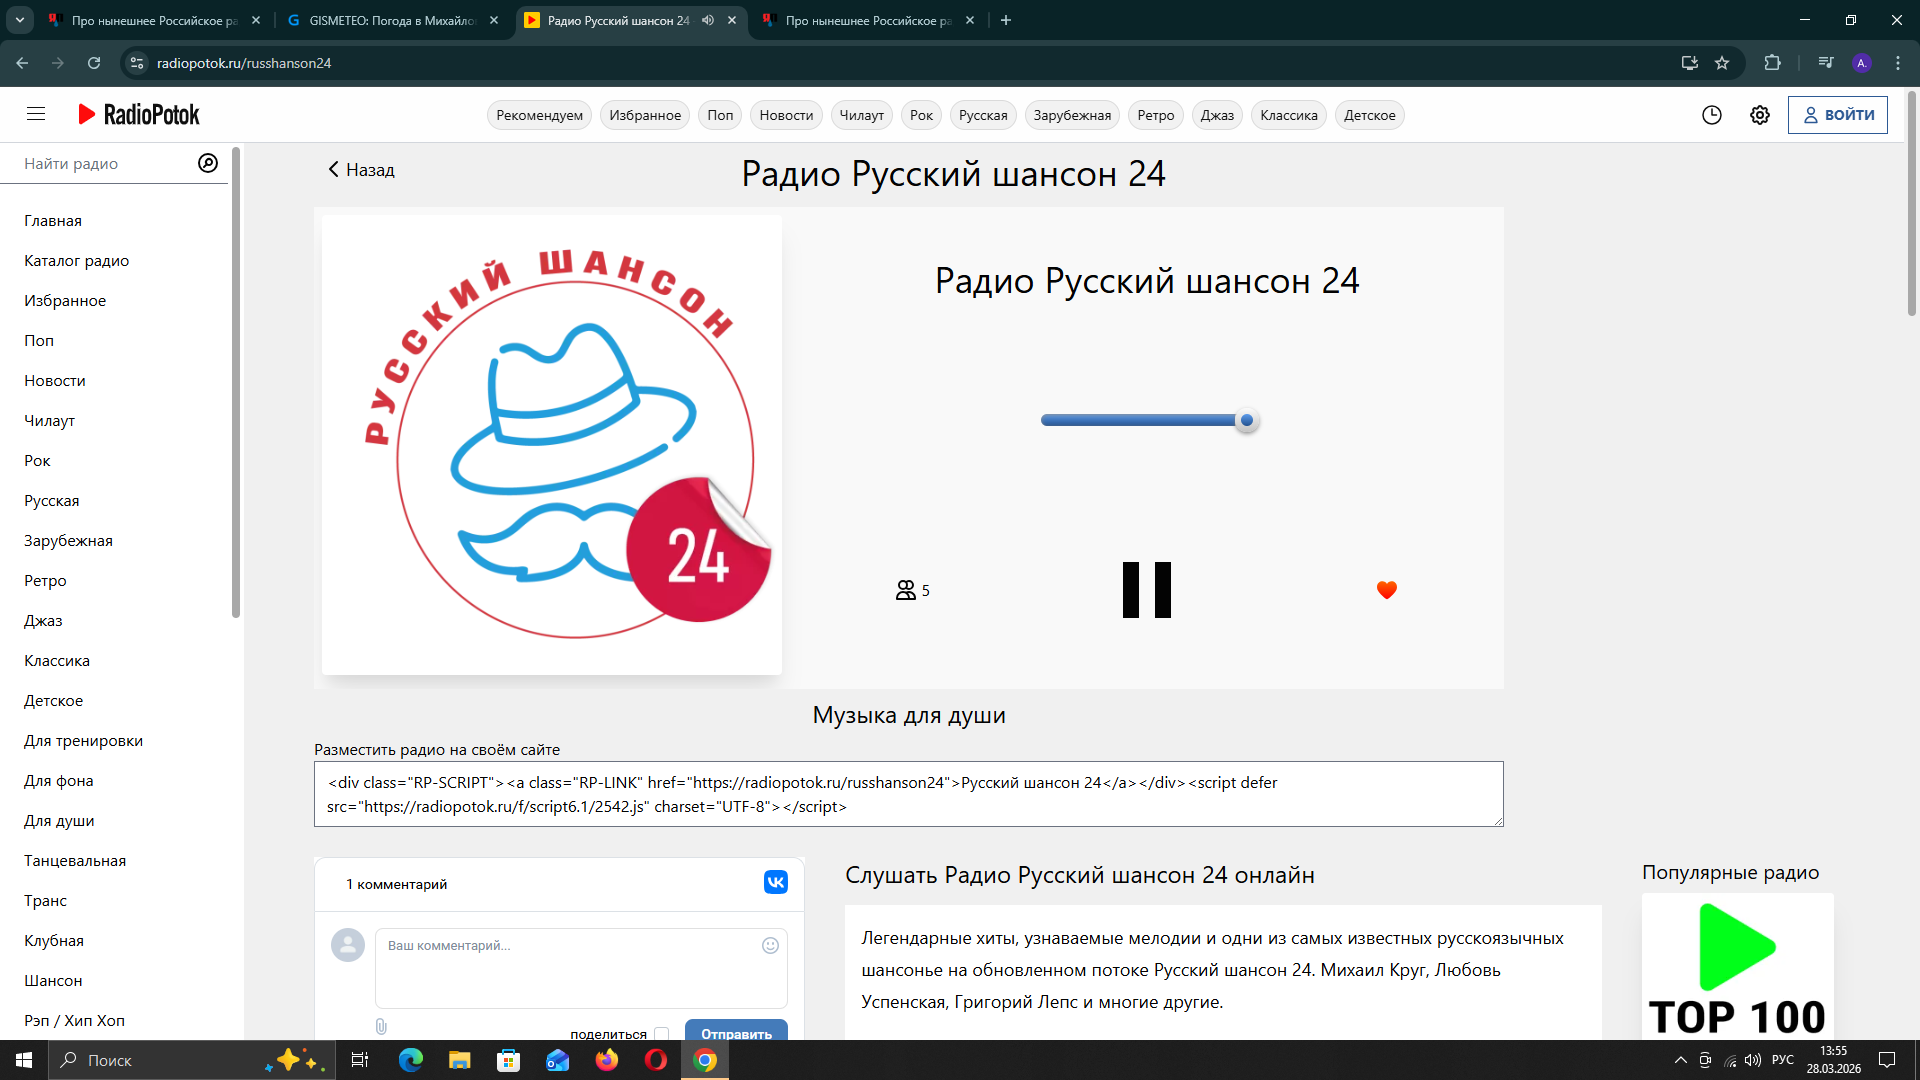Toggle favorite heart for this station
This screenshot has width=1920, height=1080.
(1387, 590)
